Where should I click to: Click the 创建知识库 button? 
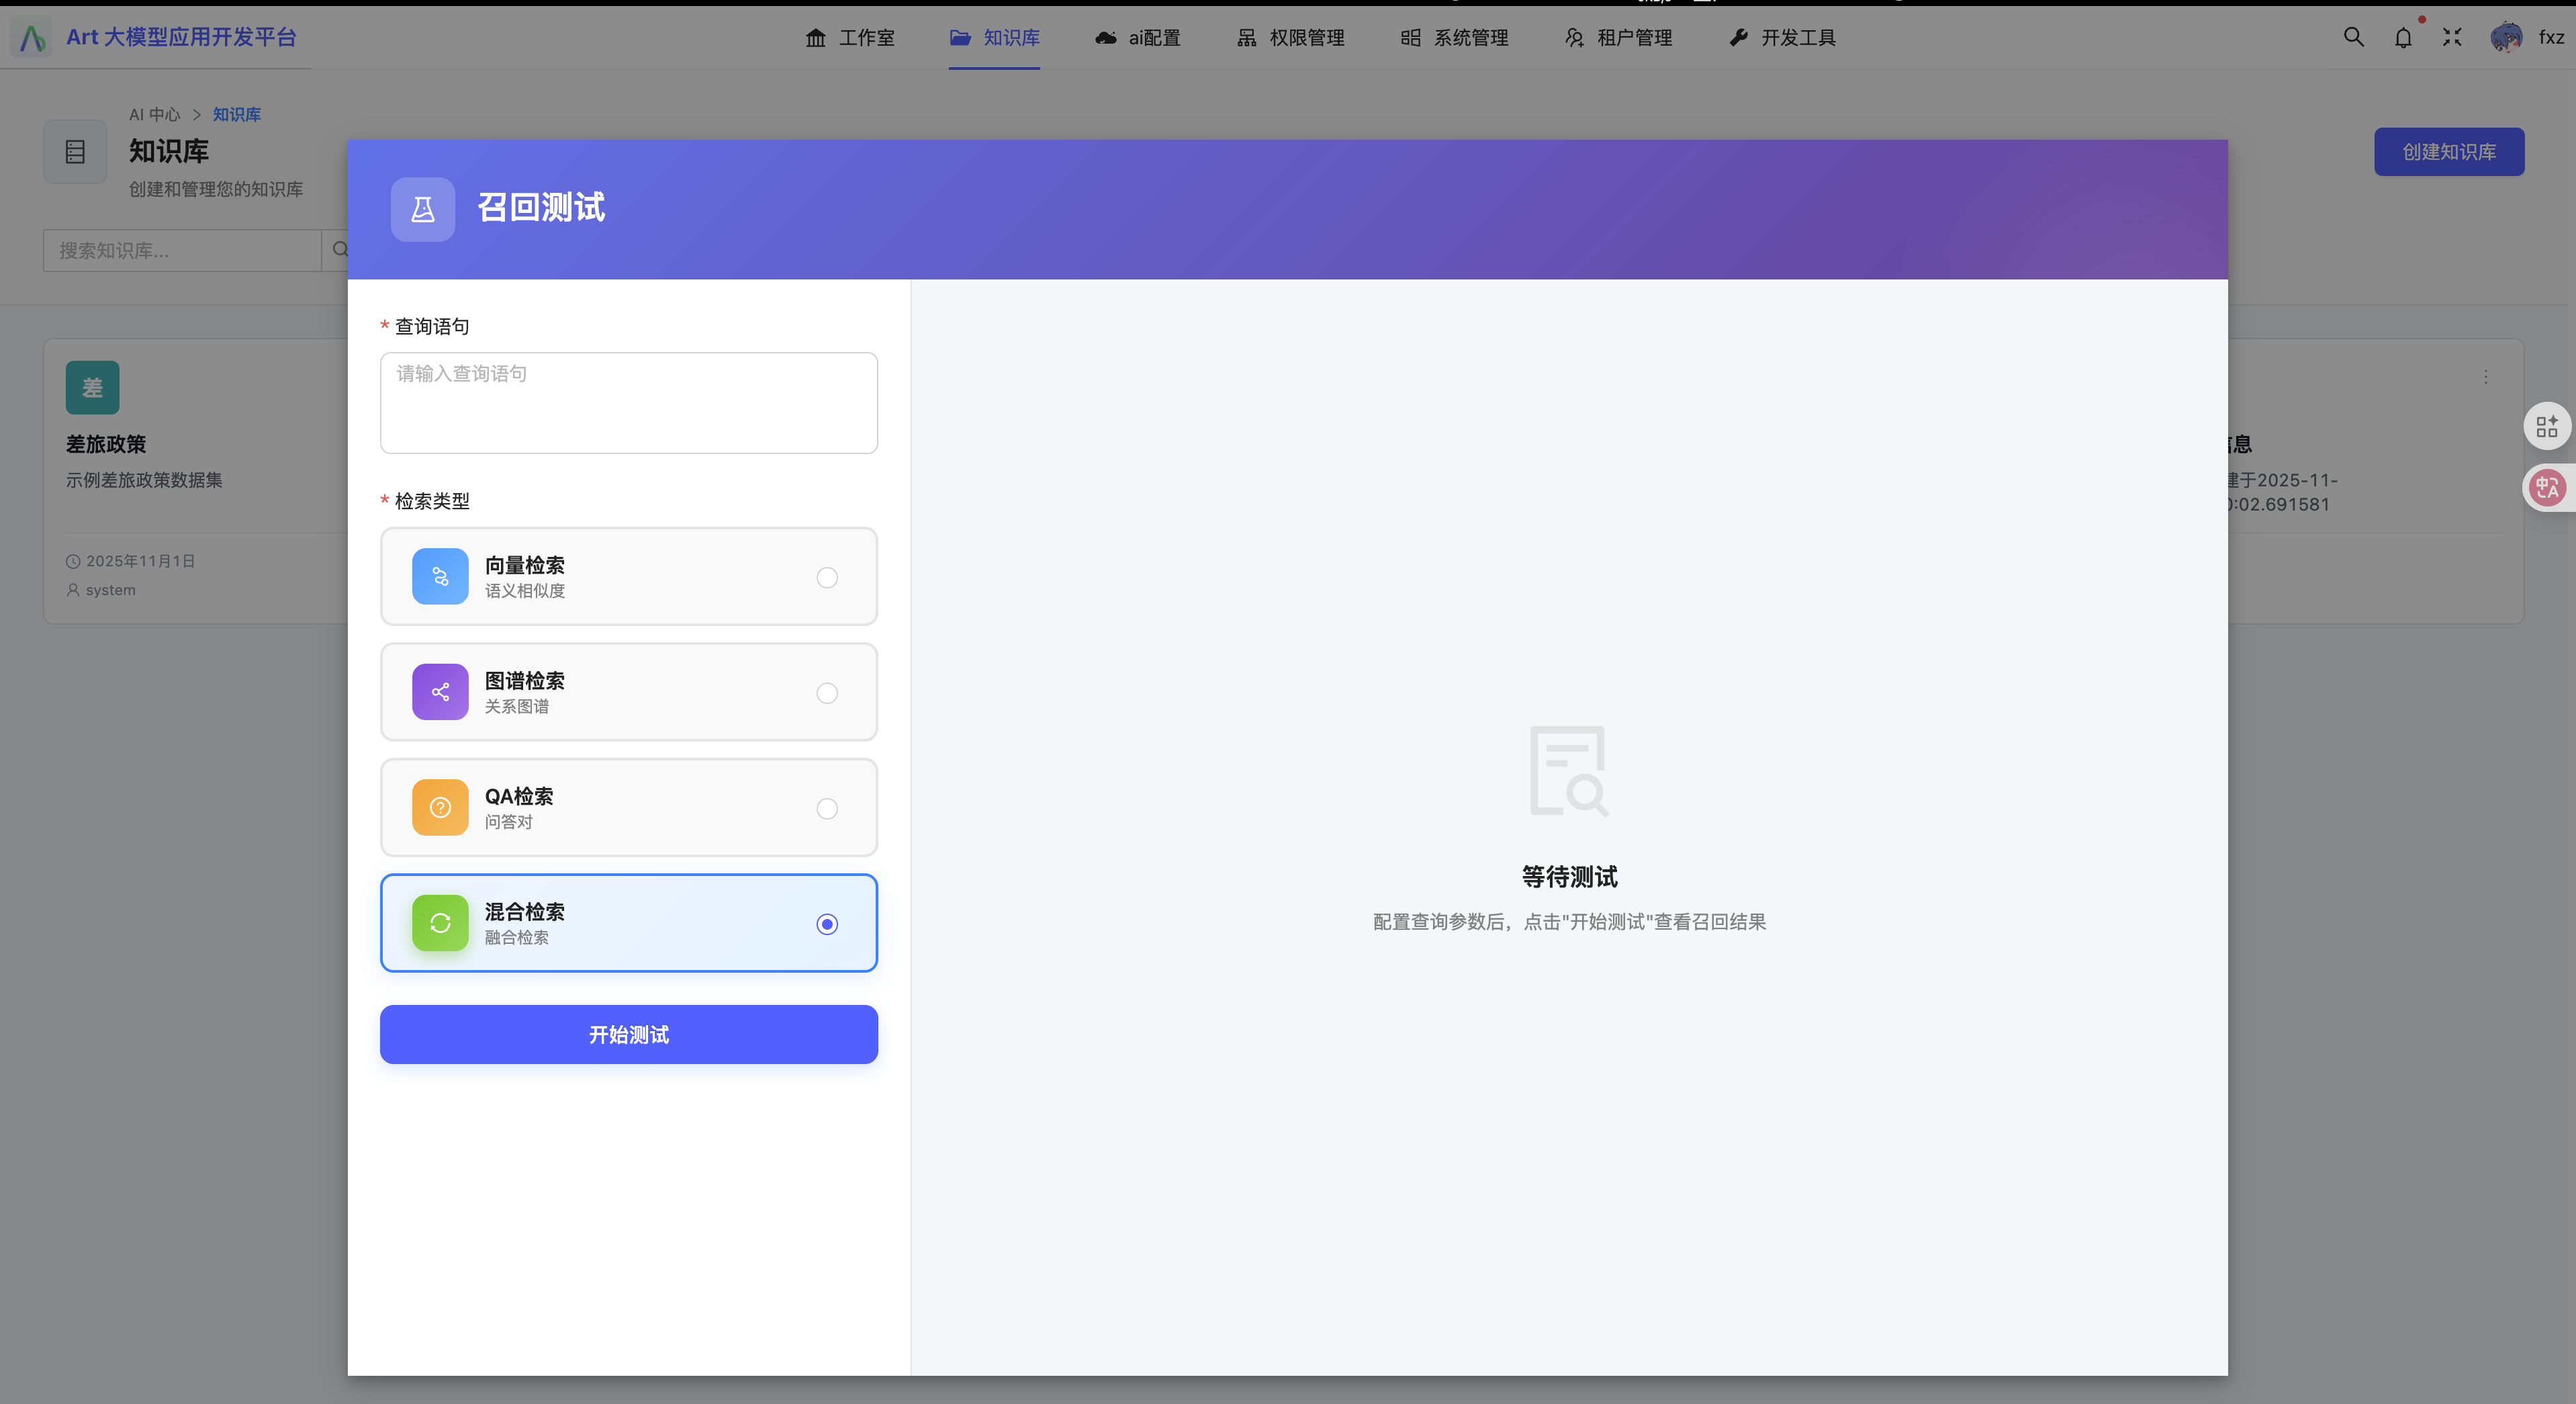click(2448, 152)
